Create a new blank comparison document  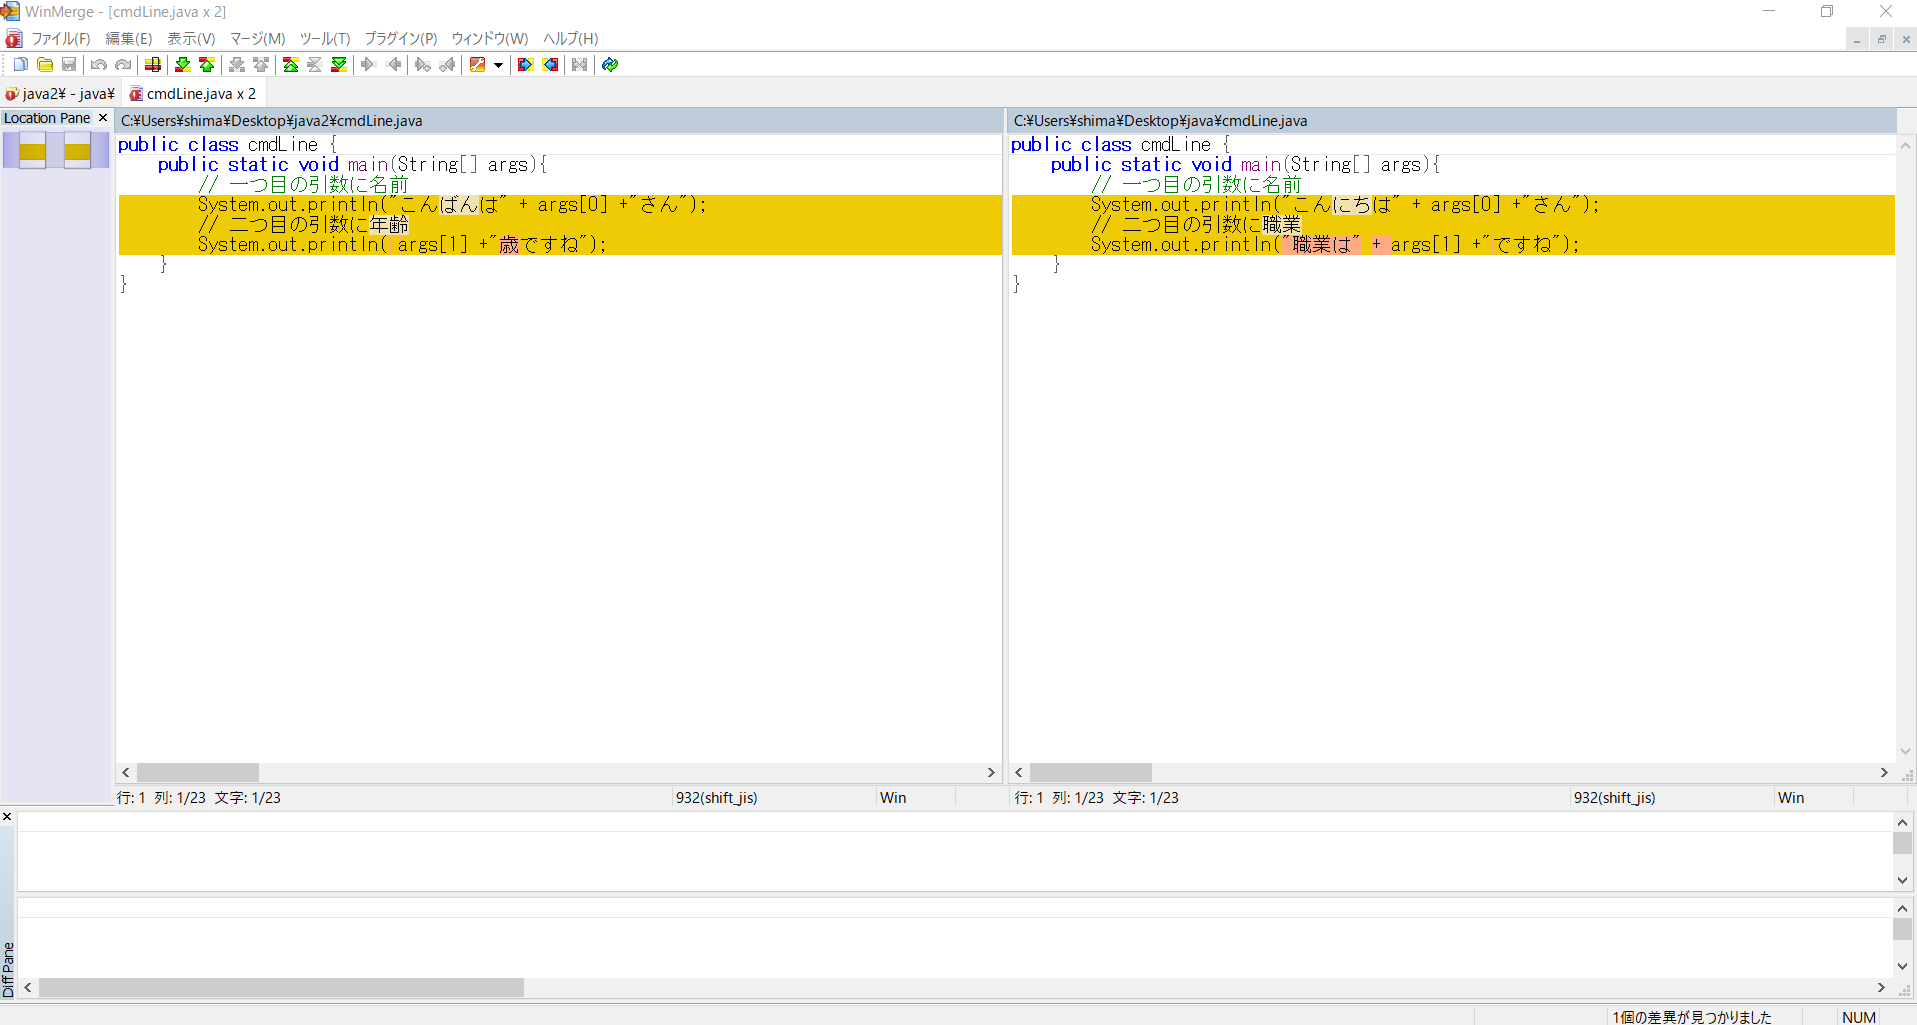click(20, 65)
